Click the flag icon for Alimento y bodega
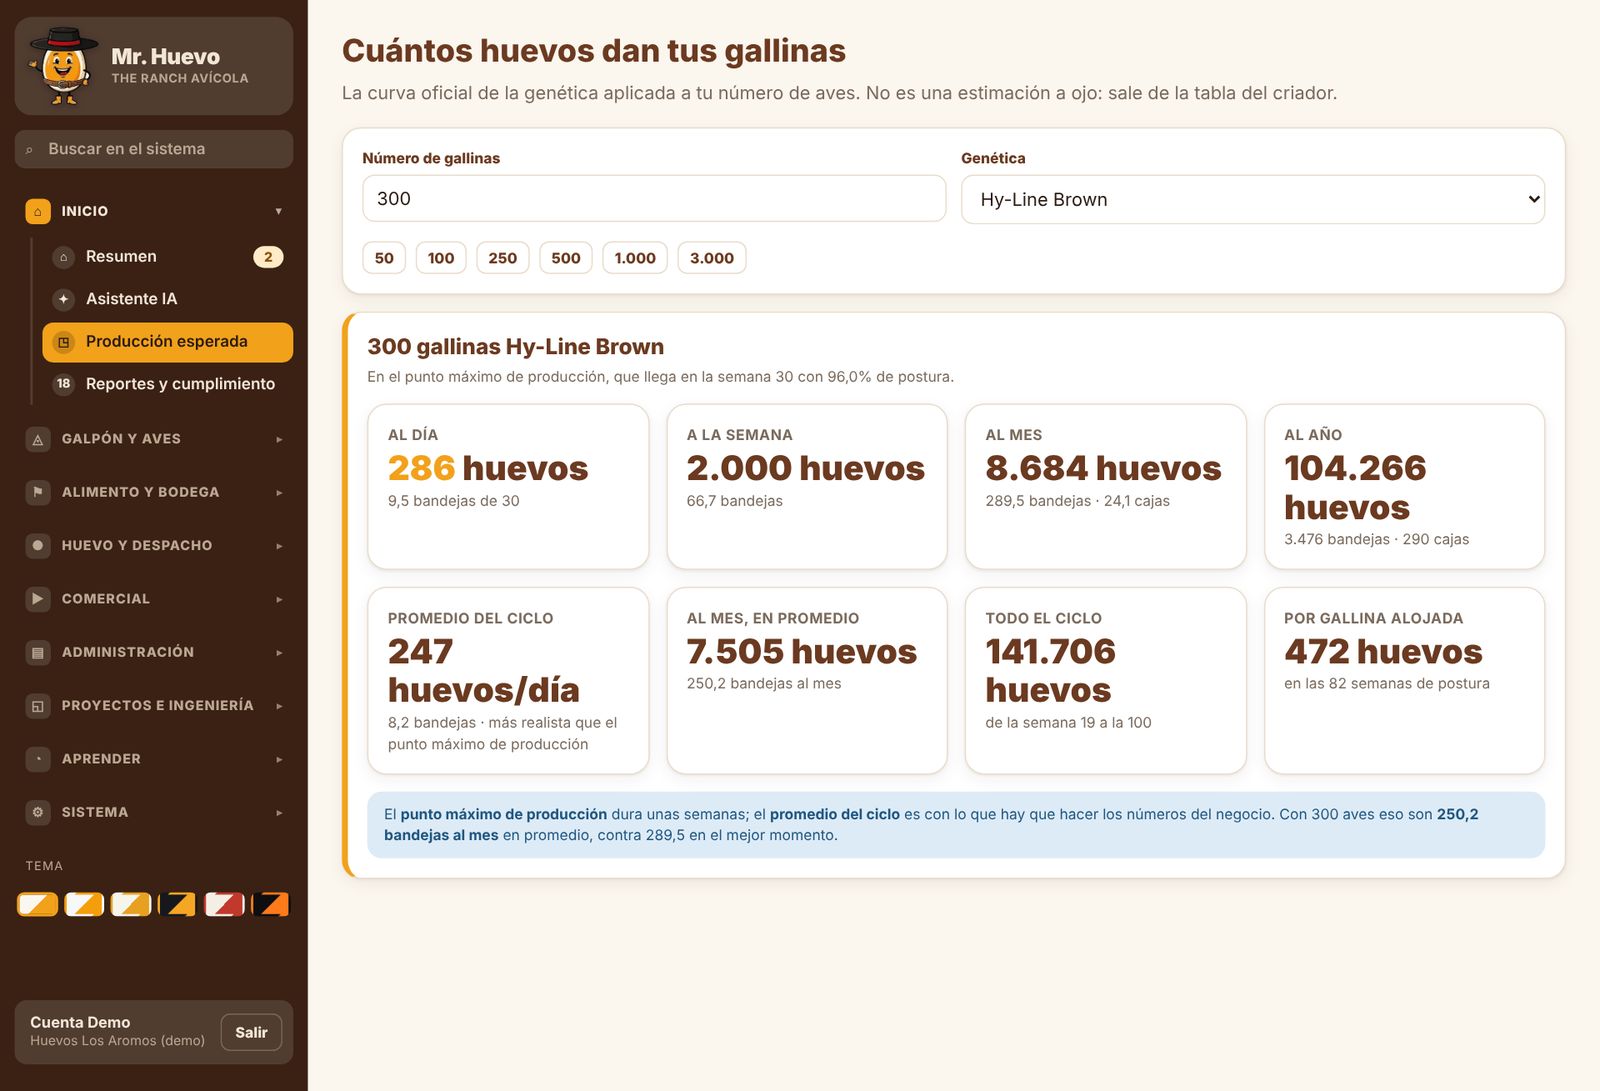This screenshot has height=1091, width=1600. tap(38, 492)
